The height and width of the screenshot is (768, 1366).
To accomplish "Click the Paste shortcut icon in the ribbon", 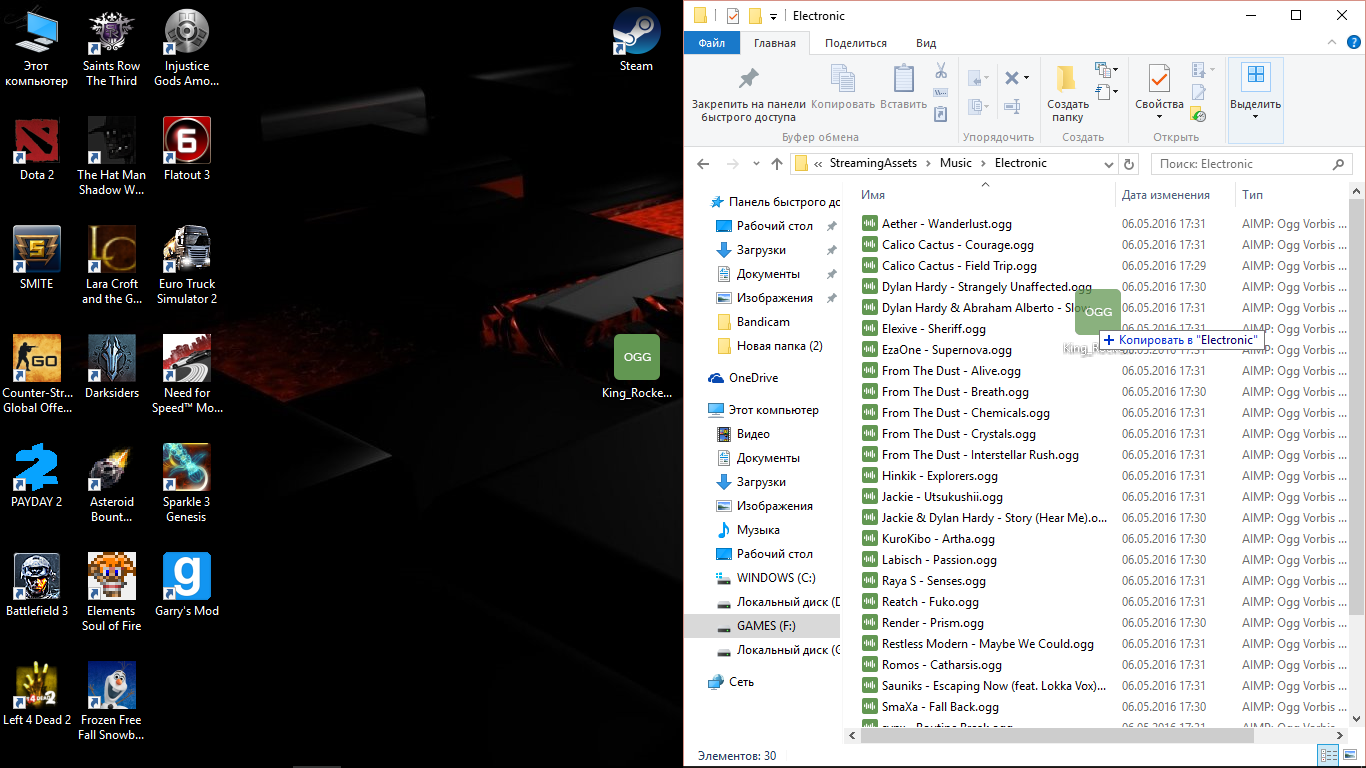I will click(x=941, y=114).
